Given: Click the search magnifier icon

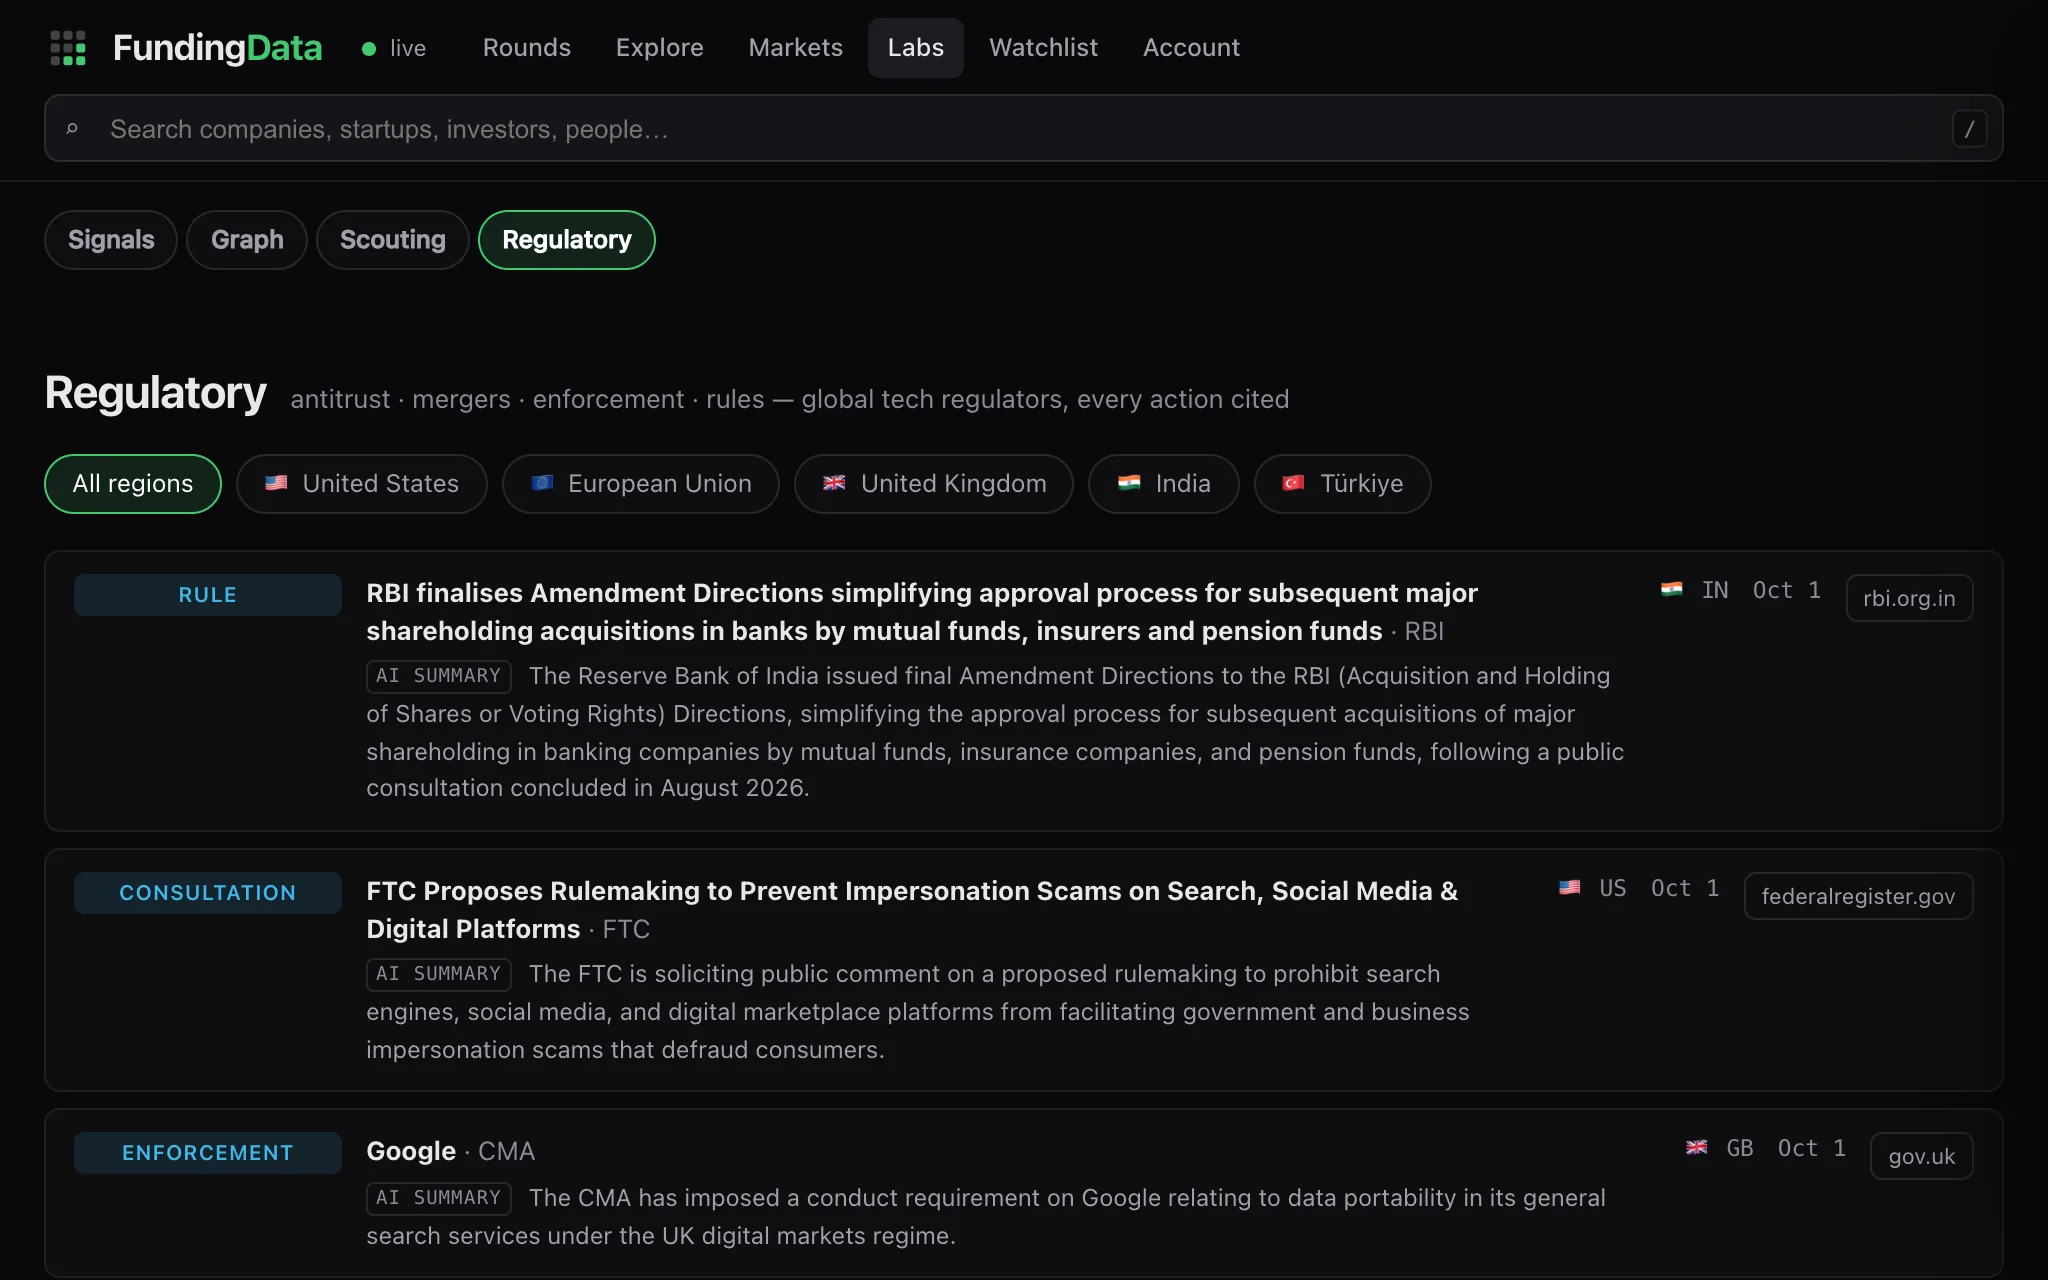Looking at the screenshot, I should coord(72,129).
